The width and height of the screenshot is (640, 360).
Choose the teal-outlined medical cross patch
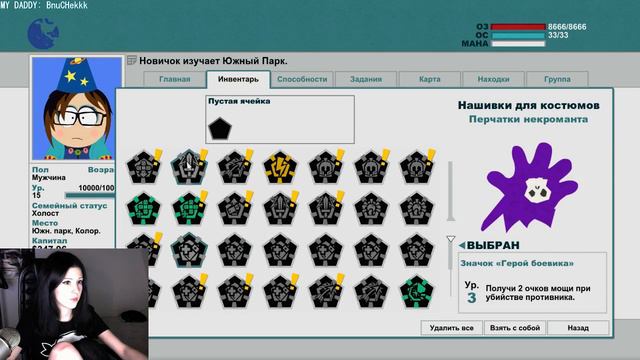(x=189, y=250)
